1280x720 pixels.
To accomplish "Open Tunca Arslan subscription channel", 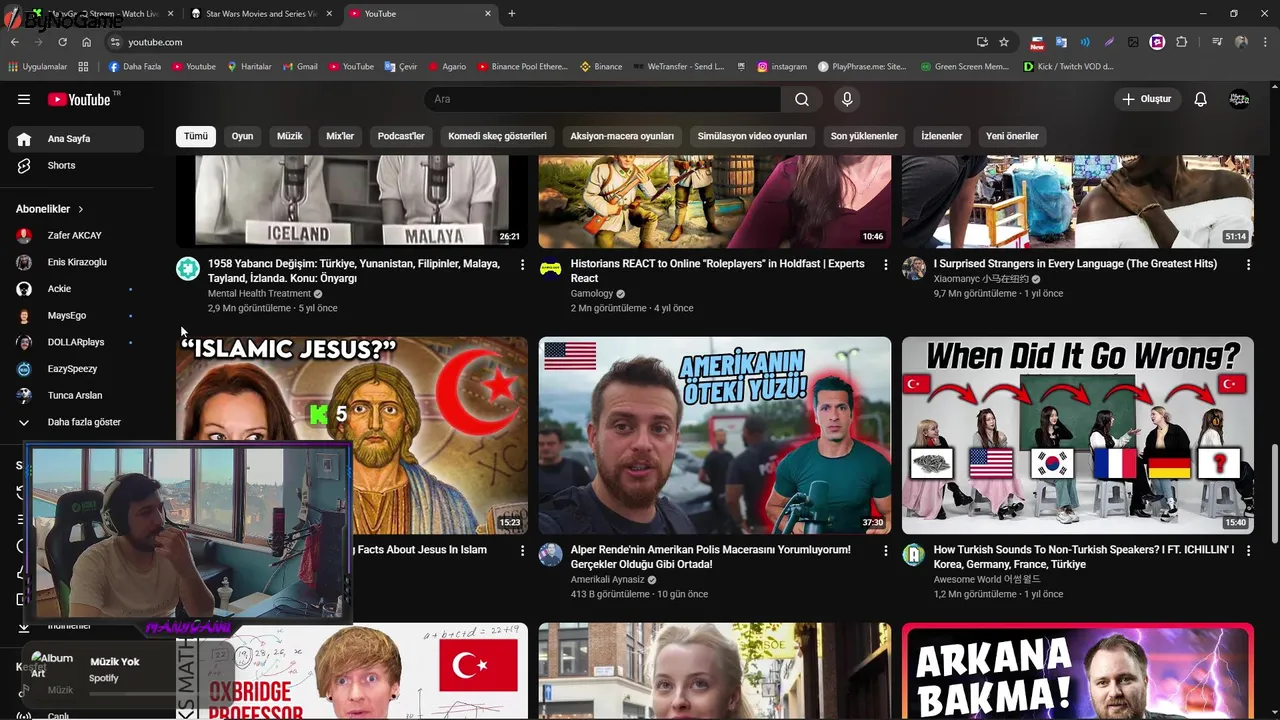I will 76,395.
